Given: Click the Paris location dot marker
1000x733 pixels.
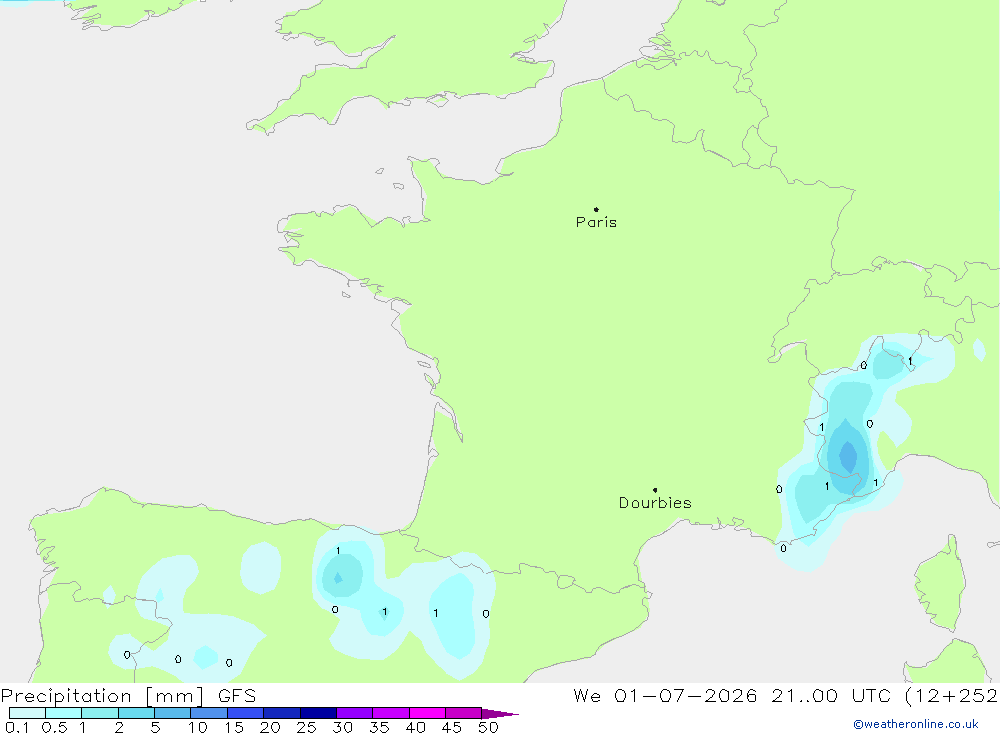Looking at the screenshot, I should 596,209.
